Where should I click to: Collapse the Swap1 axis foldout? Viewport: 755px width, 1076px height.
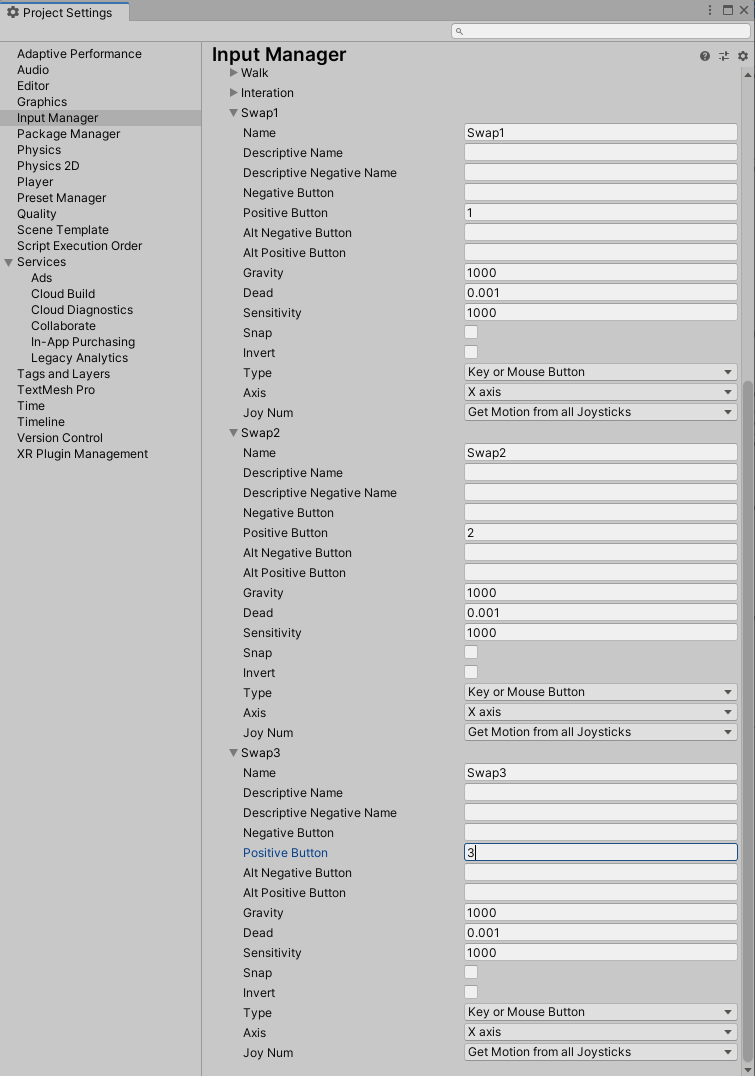coord(233,113)
